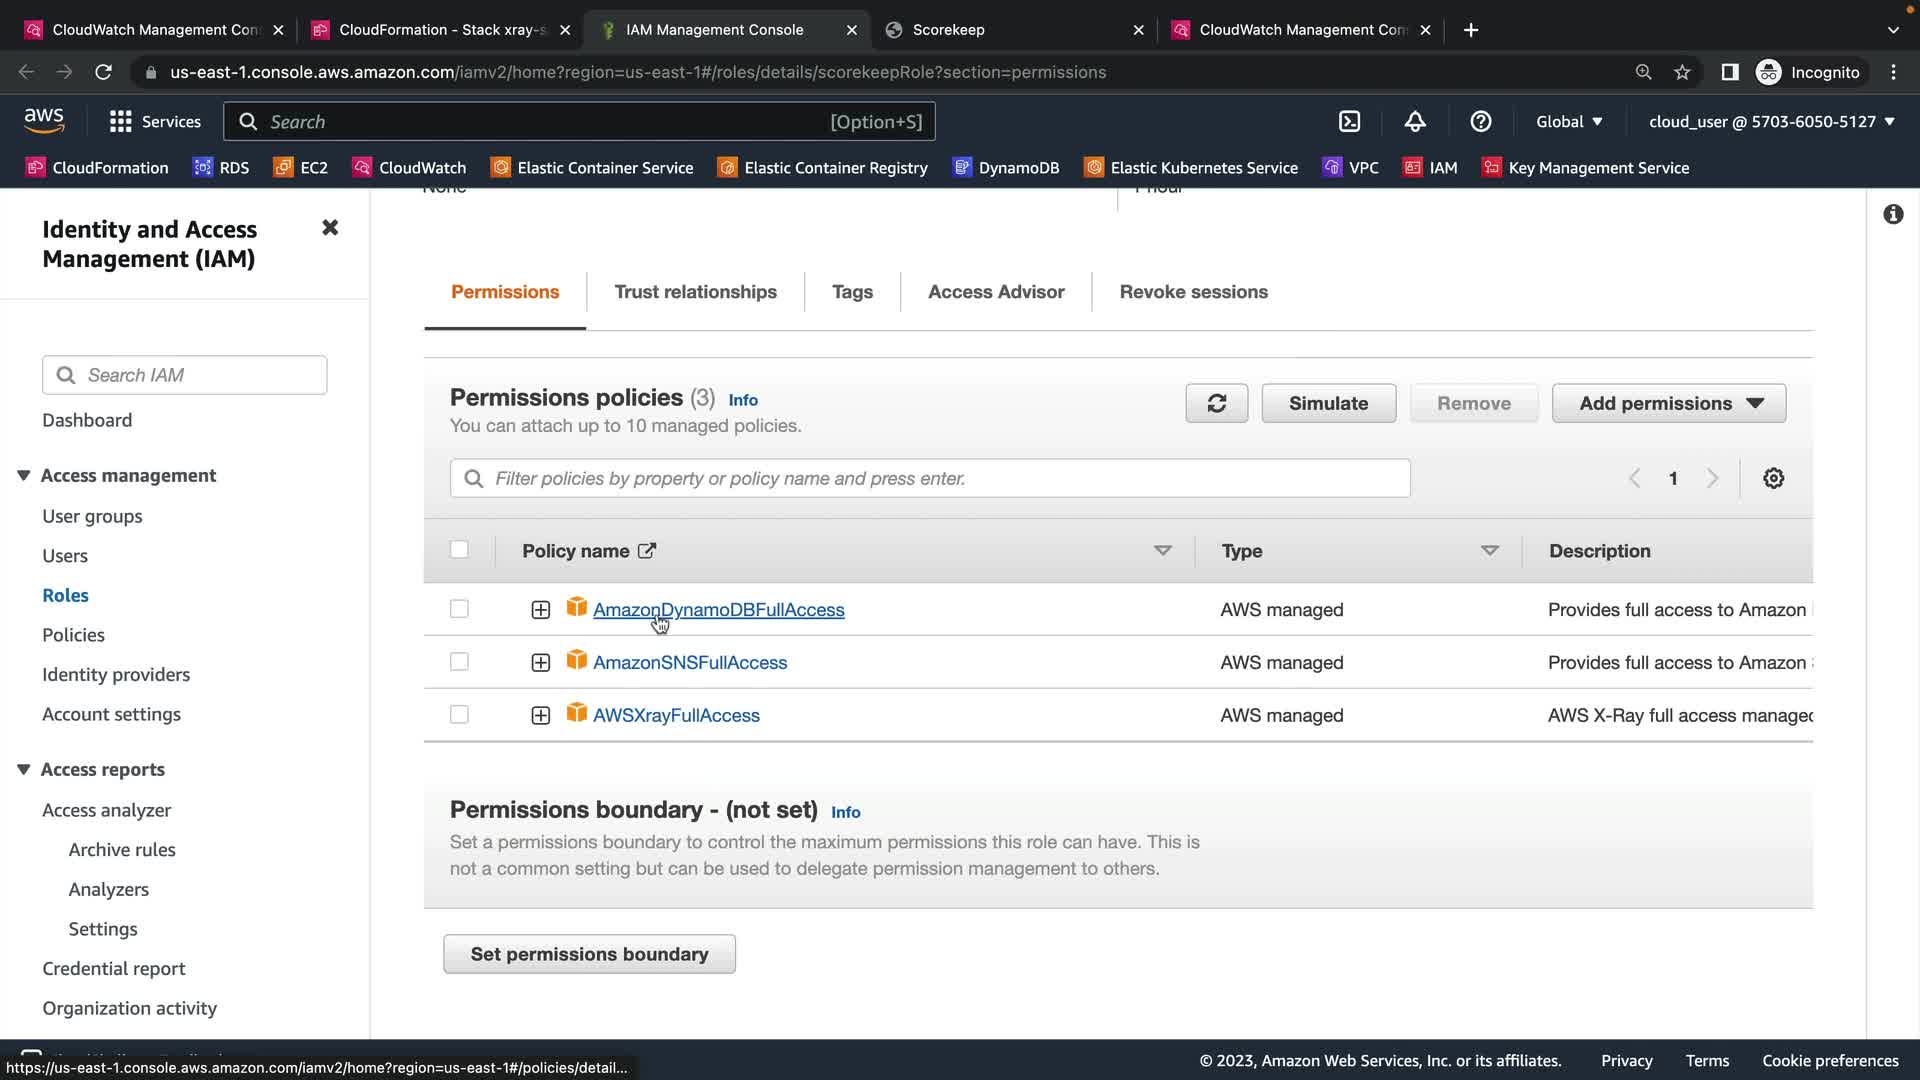Viewport: 1920px width, 1080px height.
Task: Open the Access Advisor tab
Action: 995,292
